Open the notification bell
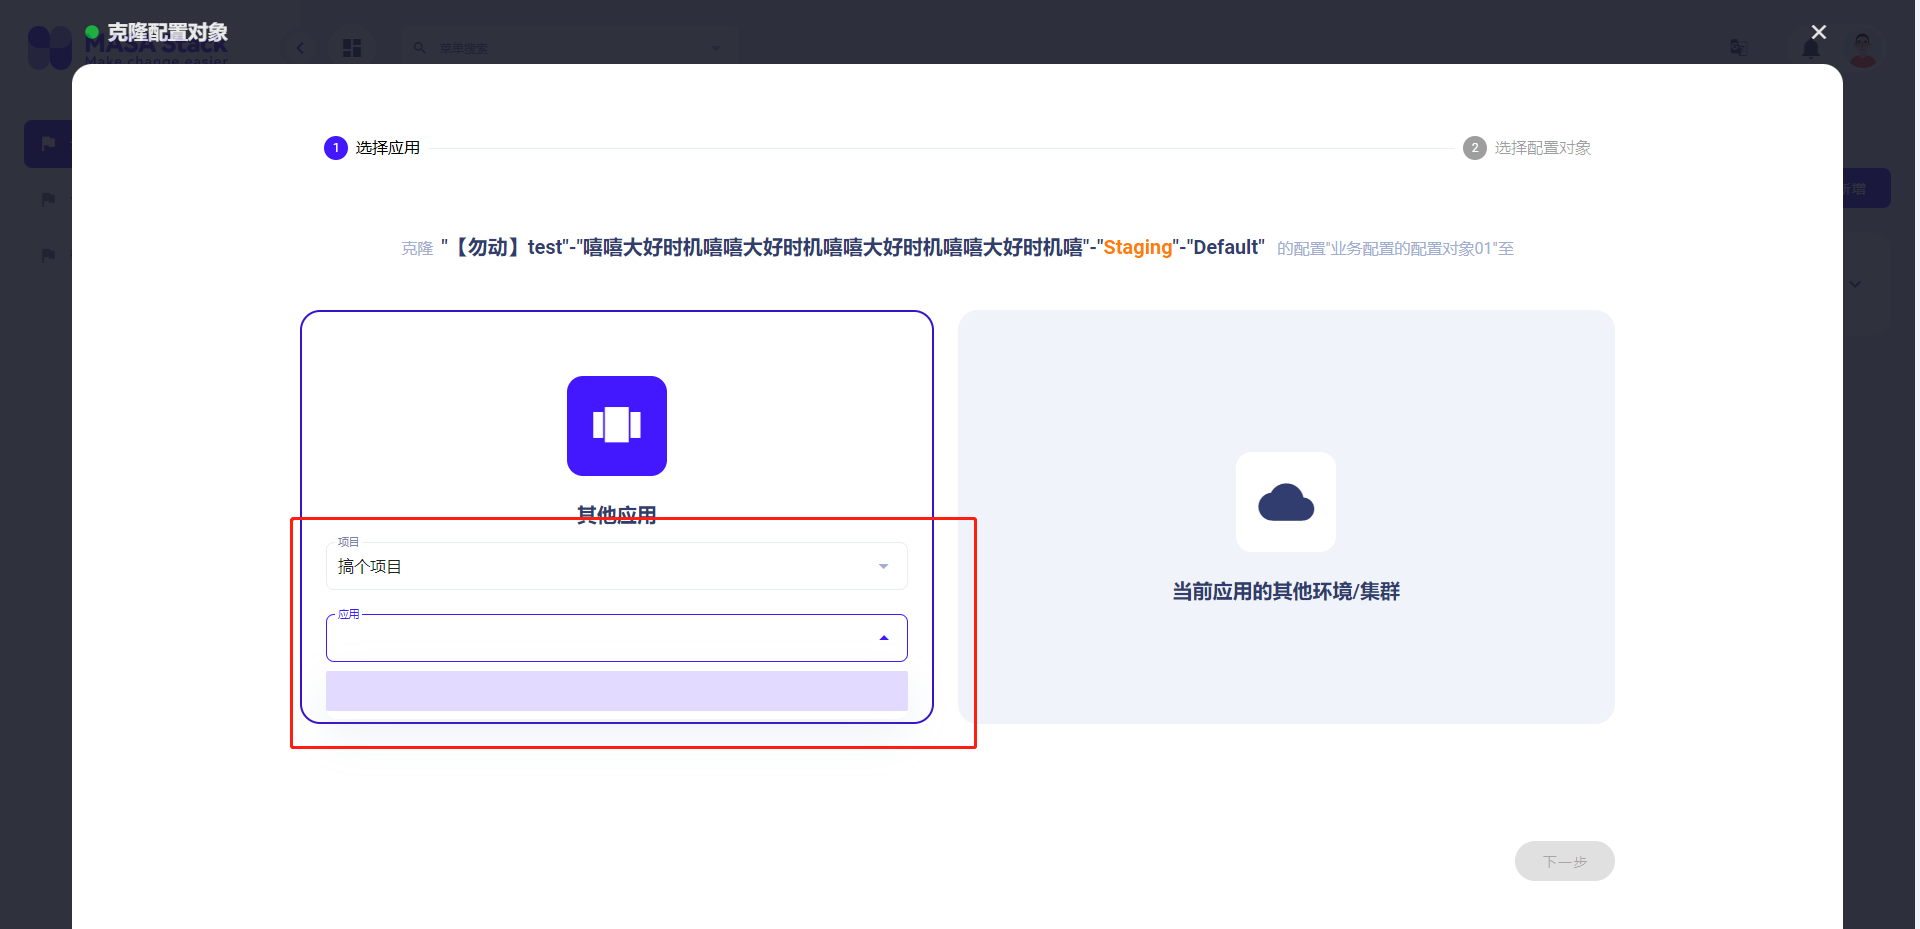Viewport: 1920px width, 929px height. tap(1811, 47)
